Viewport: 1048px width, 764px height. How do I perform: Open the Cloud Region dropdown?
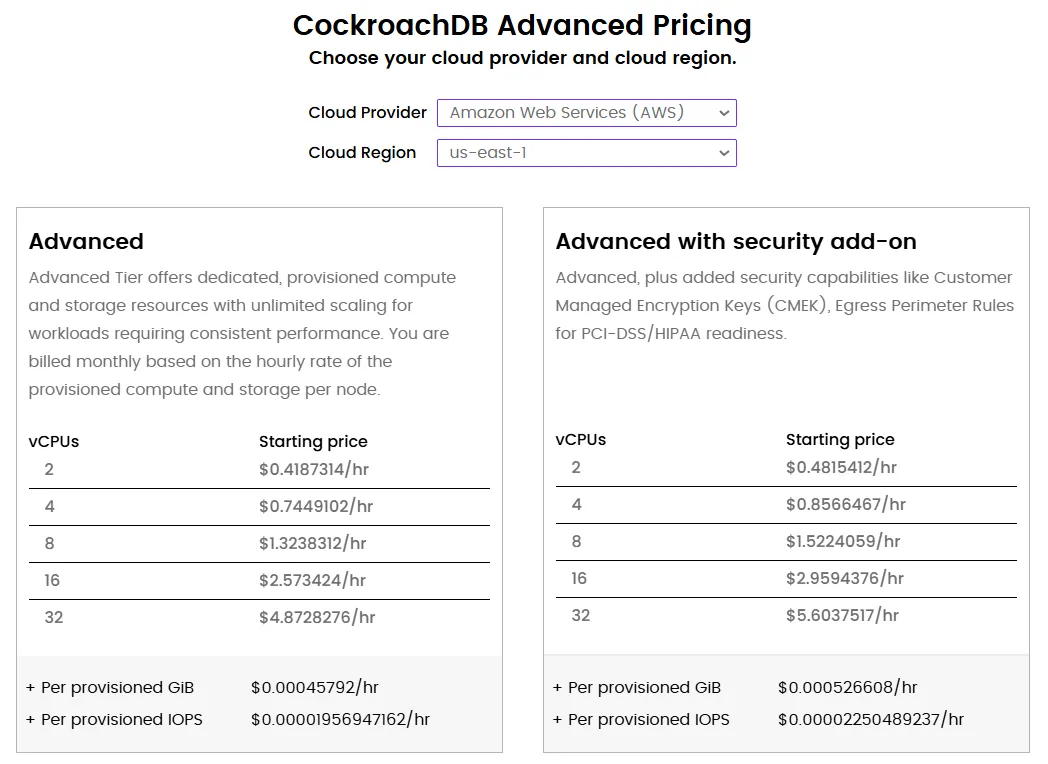click(587, 153)
